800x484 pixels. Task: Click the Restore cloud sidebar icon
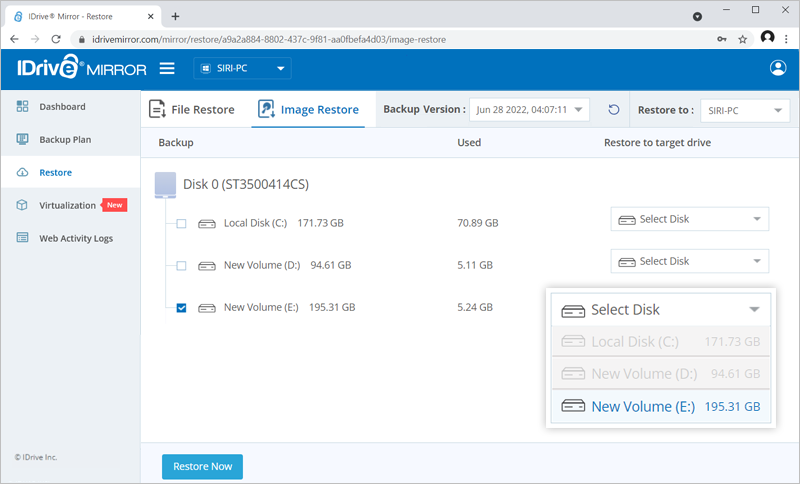(x=22, y=172)
